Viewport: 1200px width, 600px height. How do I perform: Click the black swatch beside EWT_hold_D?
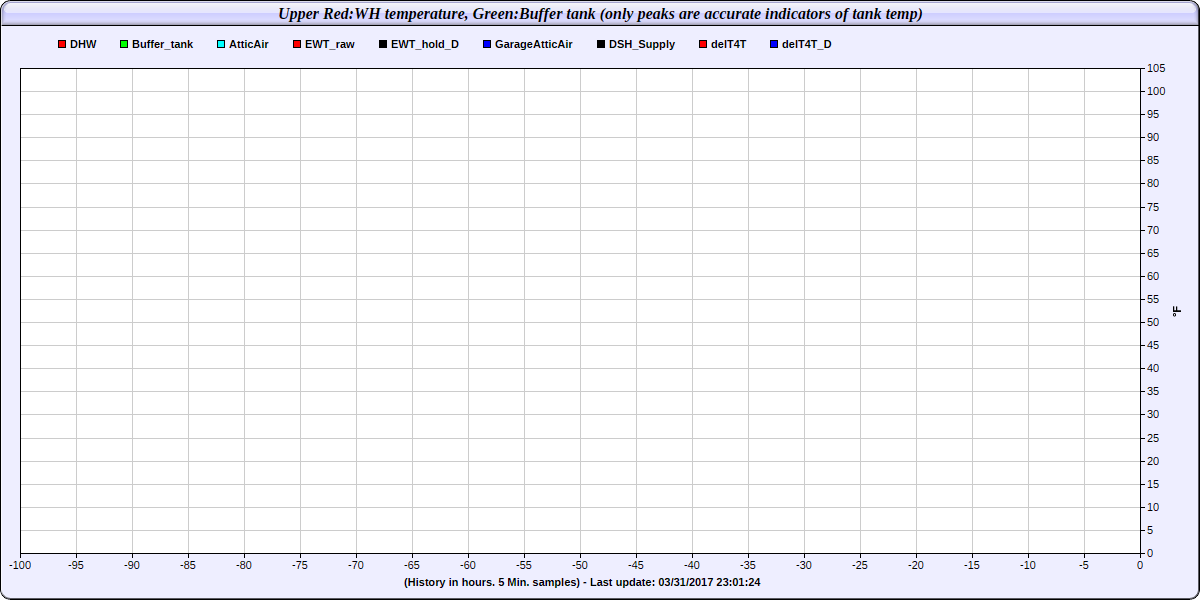pyautogui.click(x=383, y=45)
